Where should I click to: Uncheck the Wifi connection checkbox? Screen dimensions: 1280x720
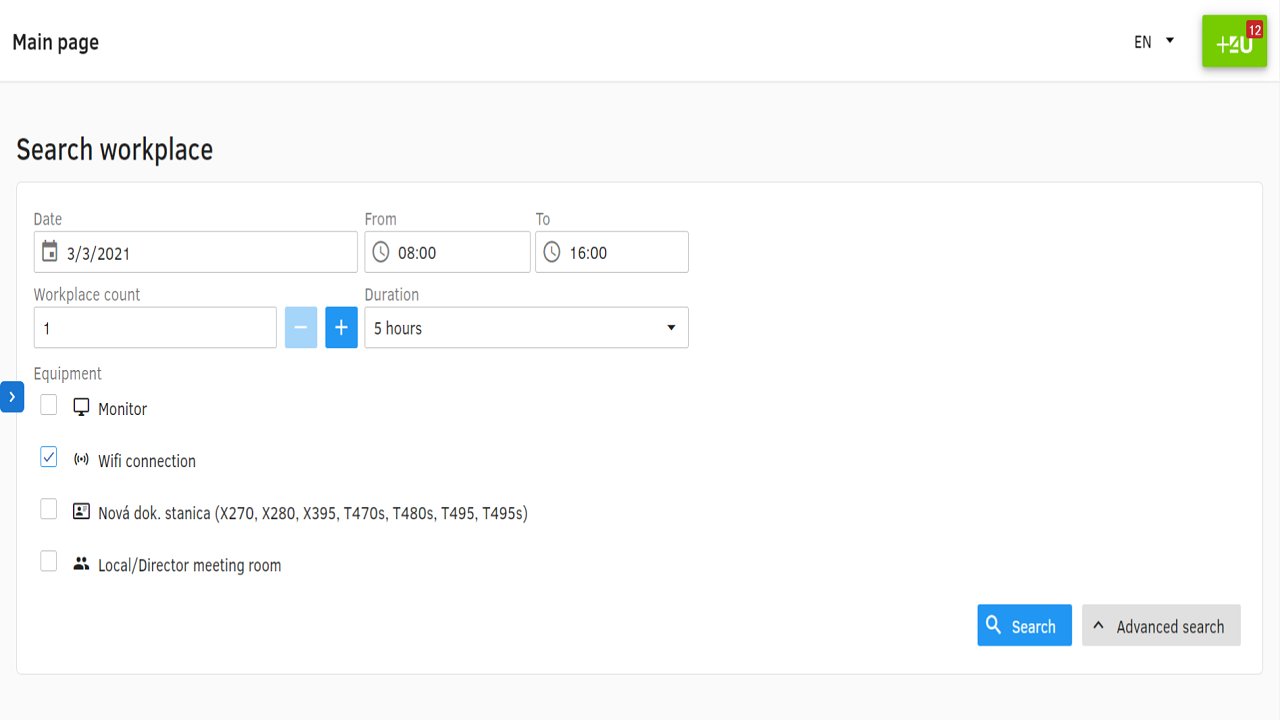[49, 457]
